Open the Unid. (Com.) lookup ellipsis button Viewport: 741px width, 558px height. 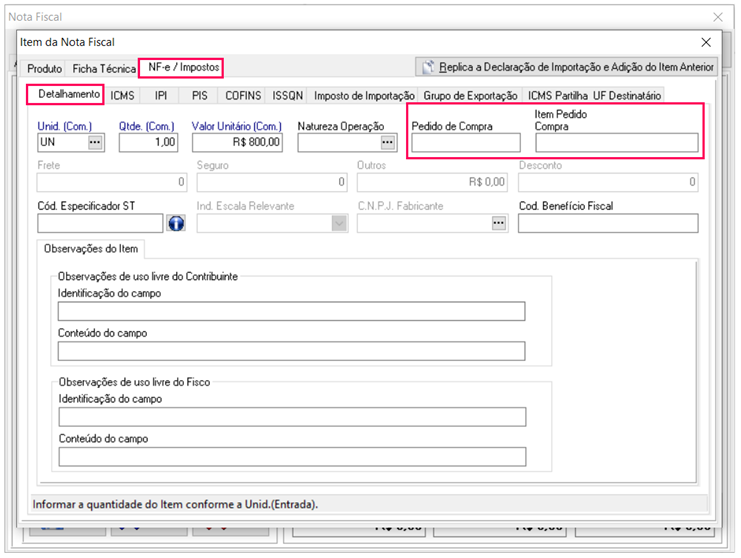(95, 143)
